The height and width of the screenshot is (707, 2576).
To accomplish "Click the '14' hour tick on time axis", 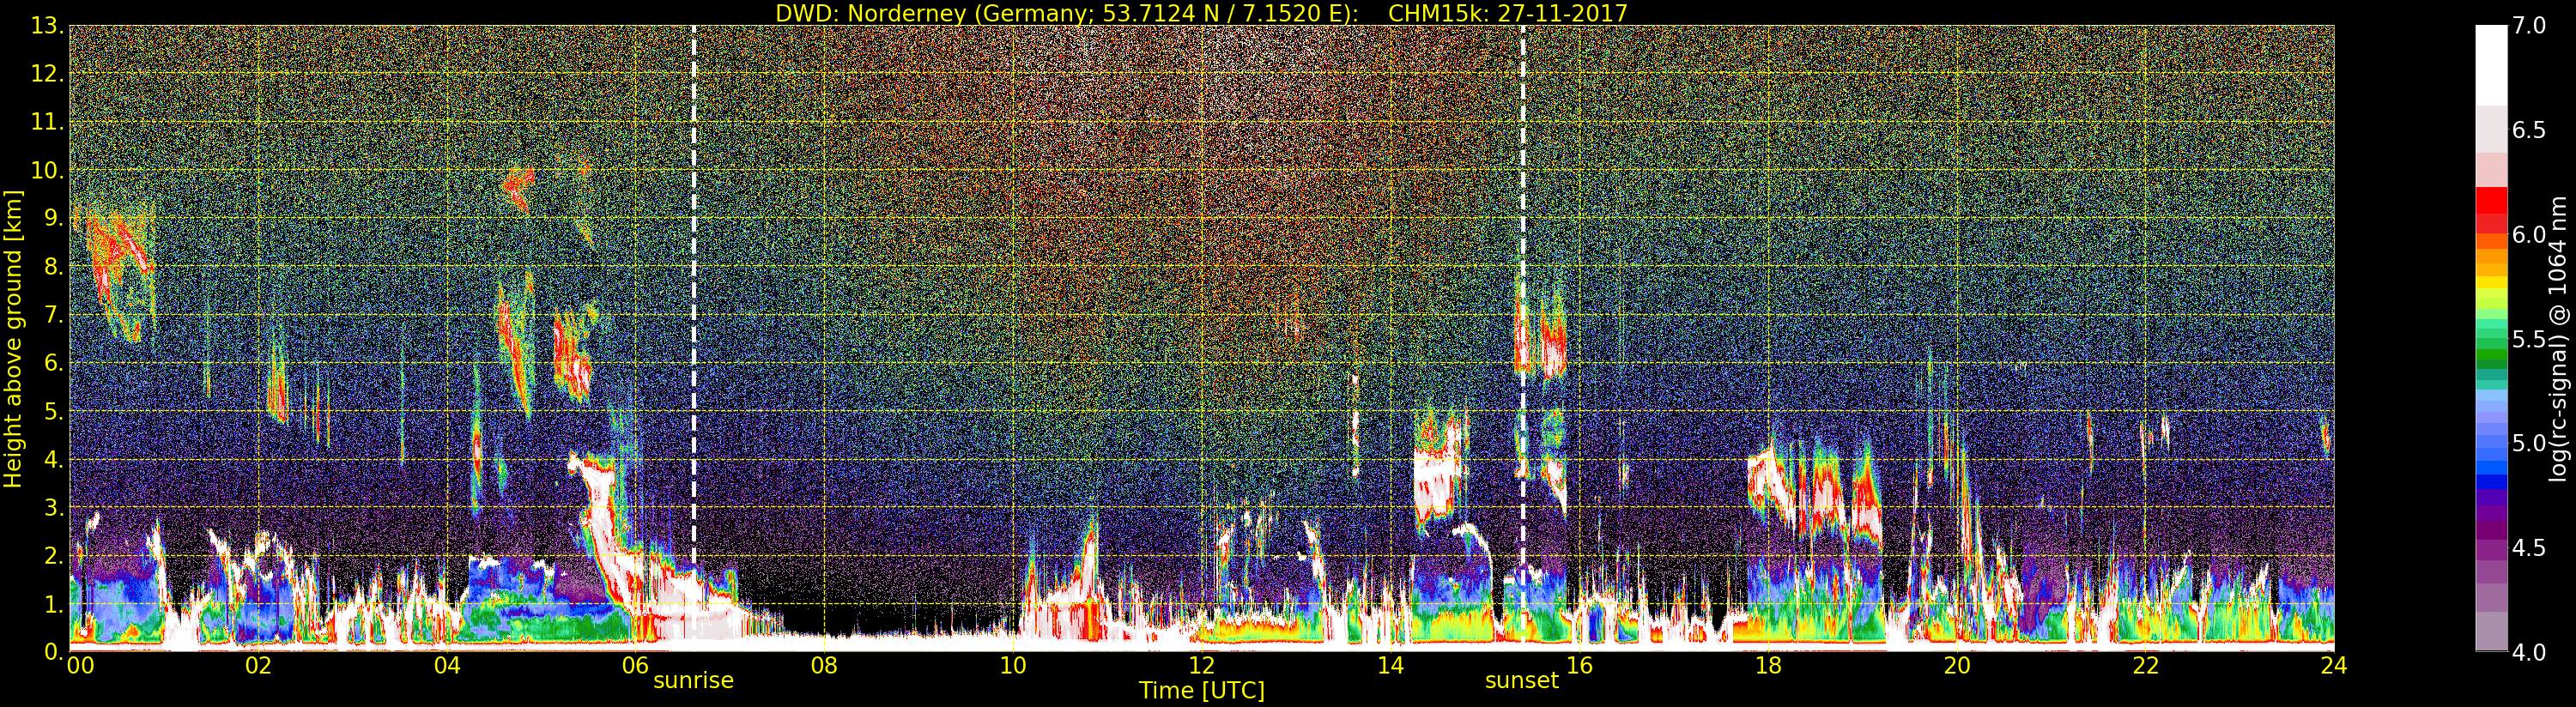I will point(1390,666).
